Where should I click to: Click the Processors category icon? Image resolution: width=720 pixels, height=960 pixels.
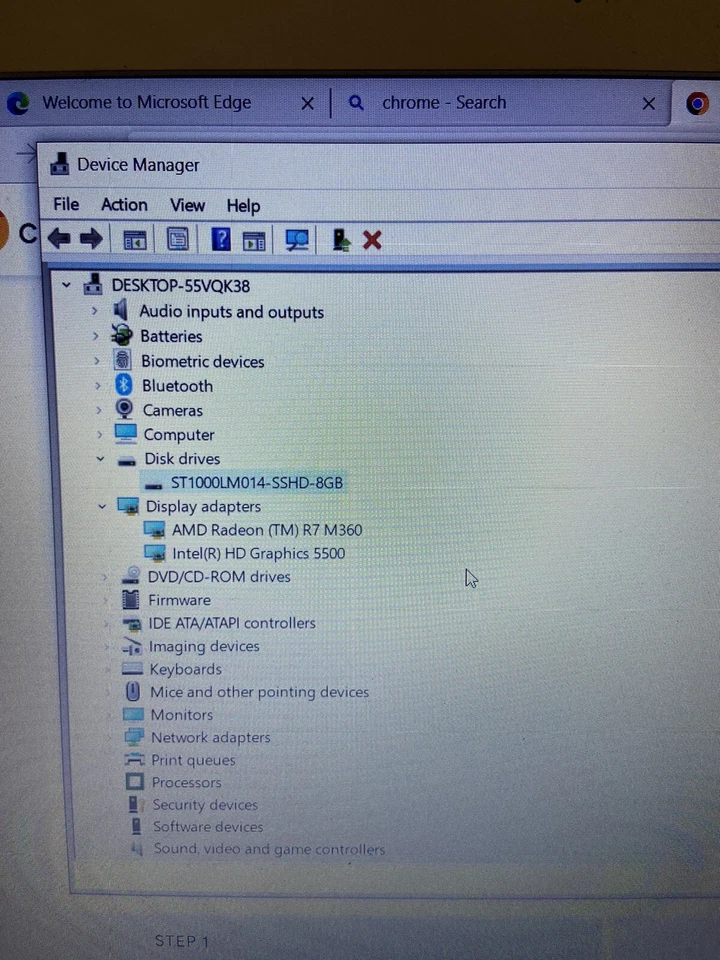[135, 781]
